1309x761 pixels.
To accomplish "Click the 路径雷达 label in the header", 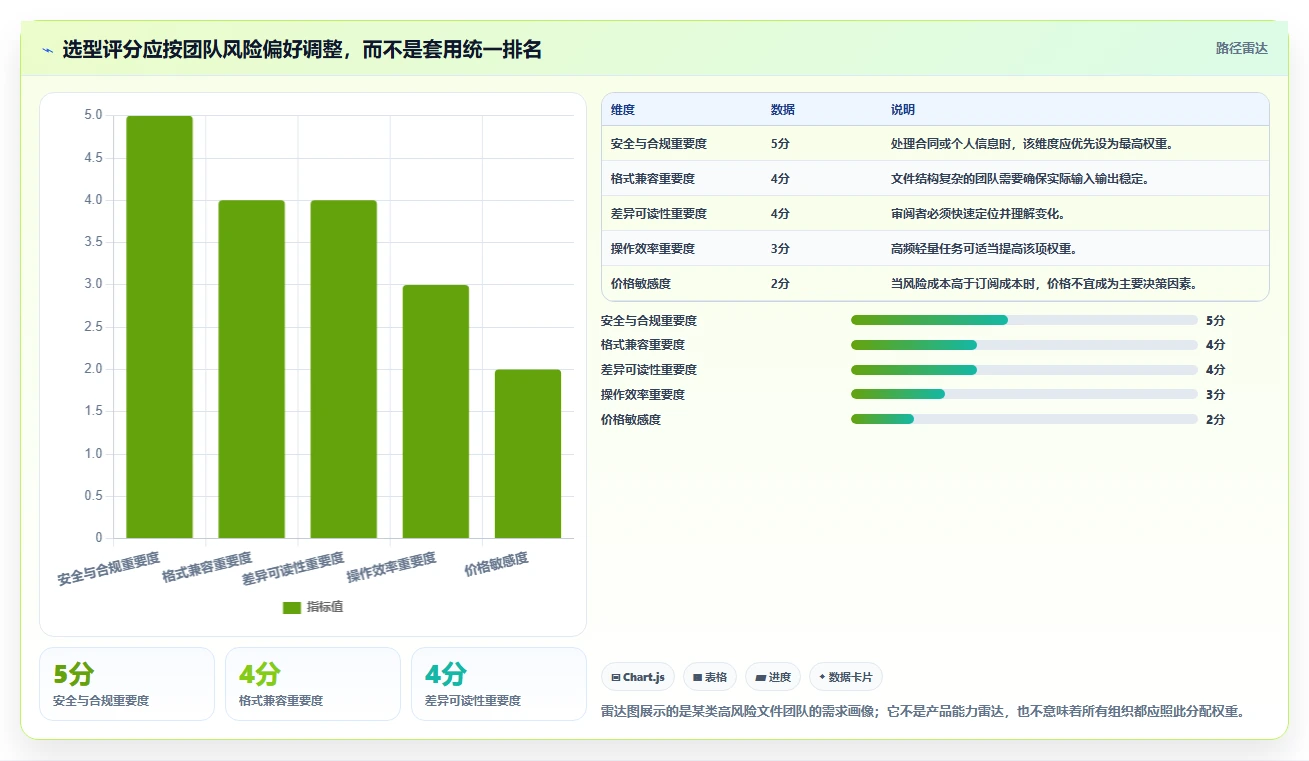I will coord(1241,48).
